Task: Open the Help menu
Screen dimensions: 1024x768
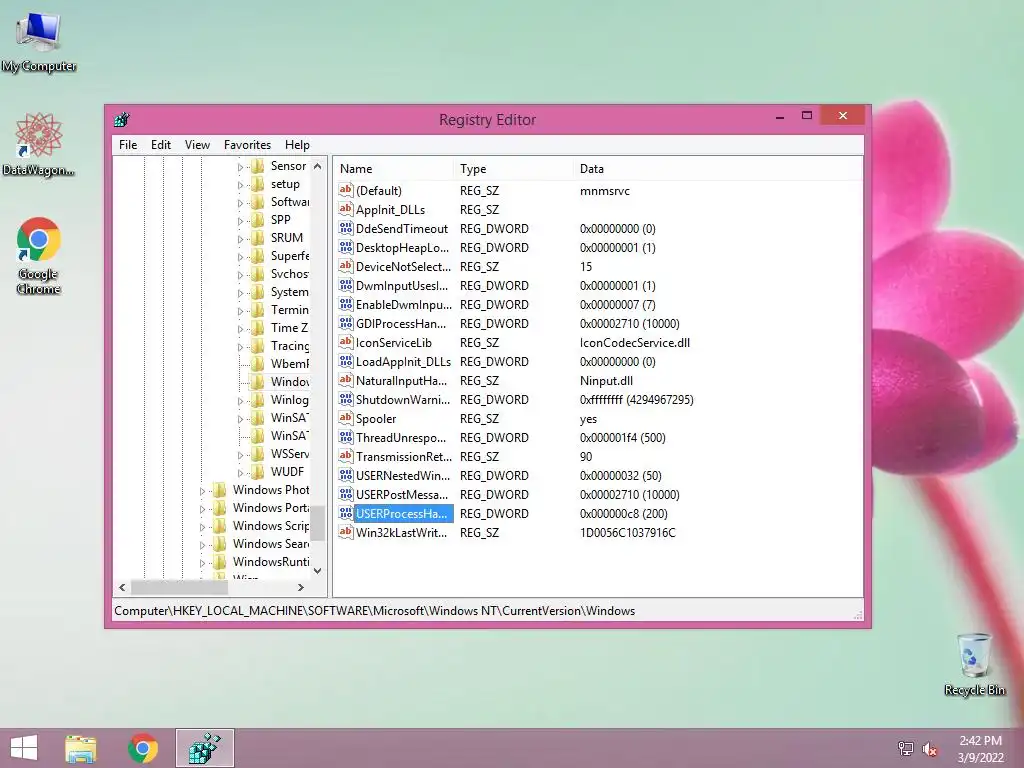Action: (x=297, y=145)
